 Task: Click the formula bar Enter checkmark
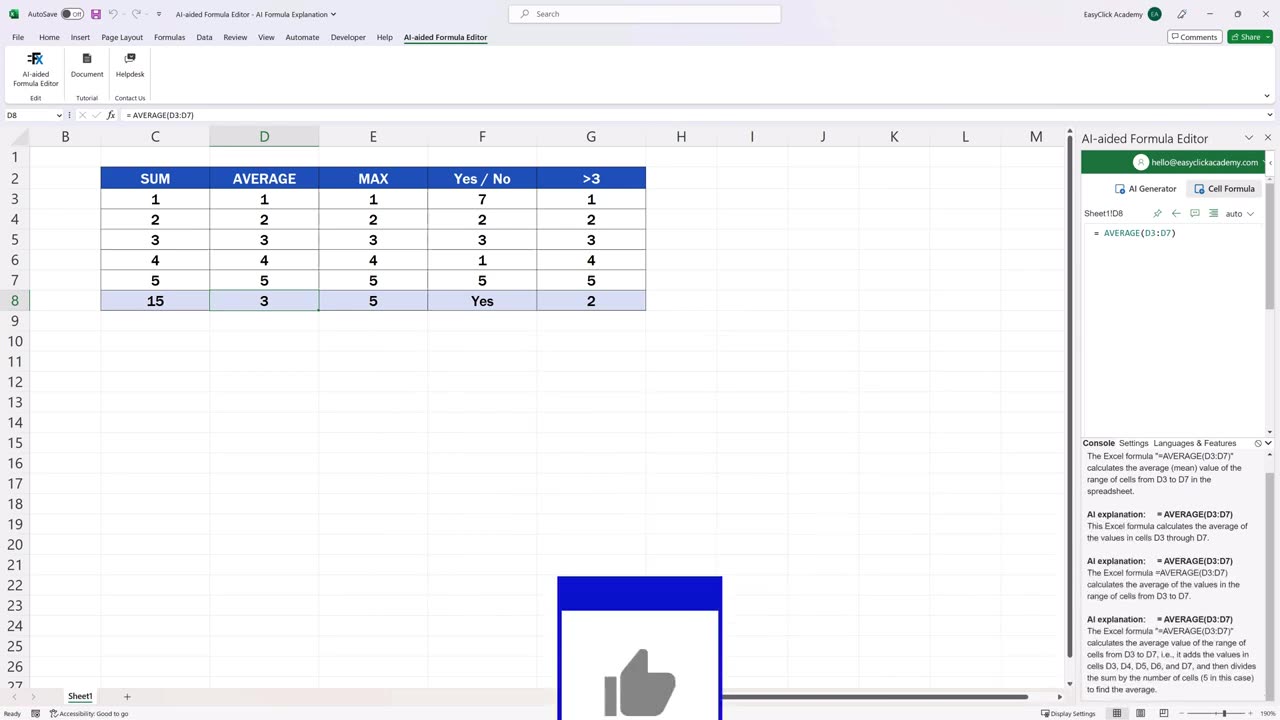pos(95,115)
